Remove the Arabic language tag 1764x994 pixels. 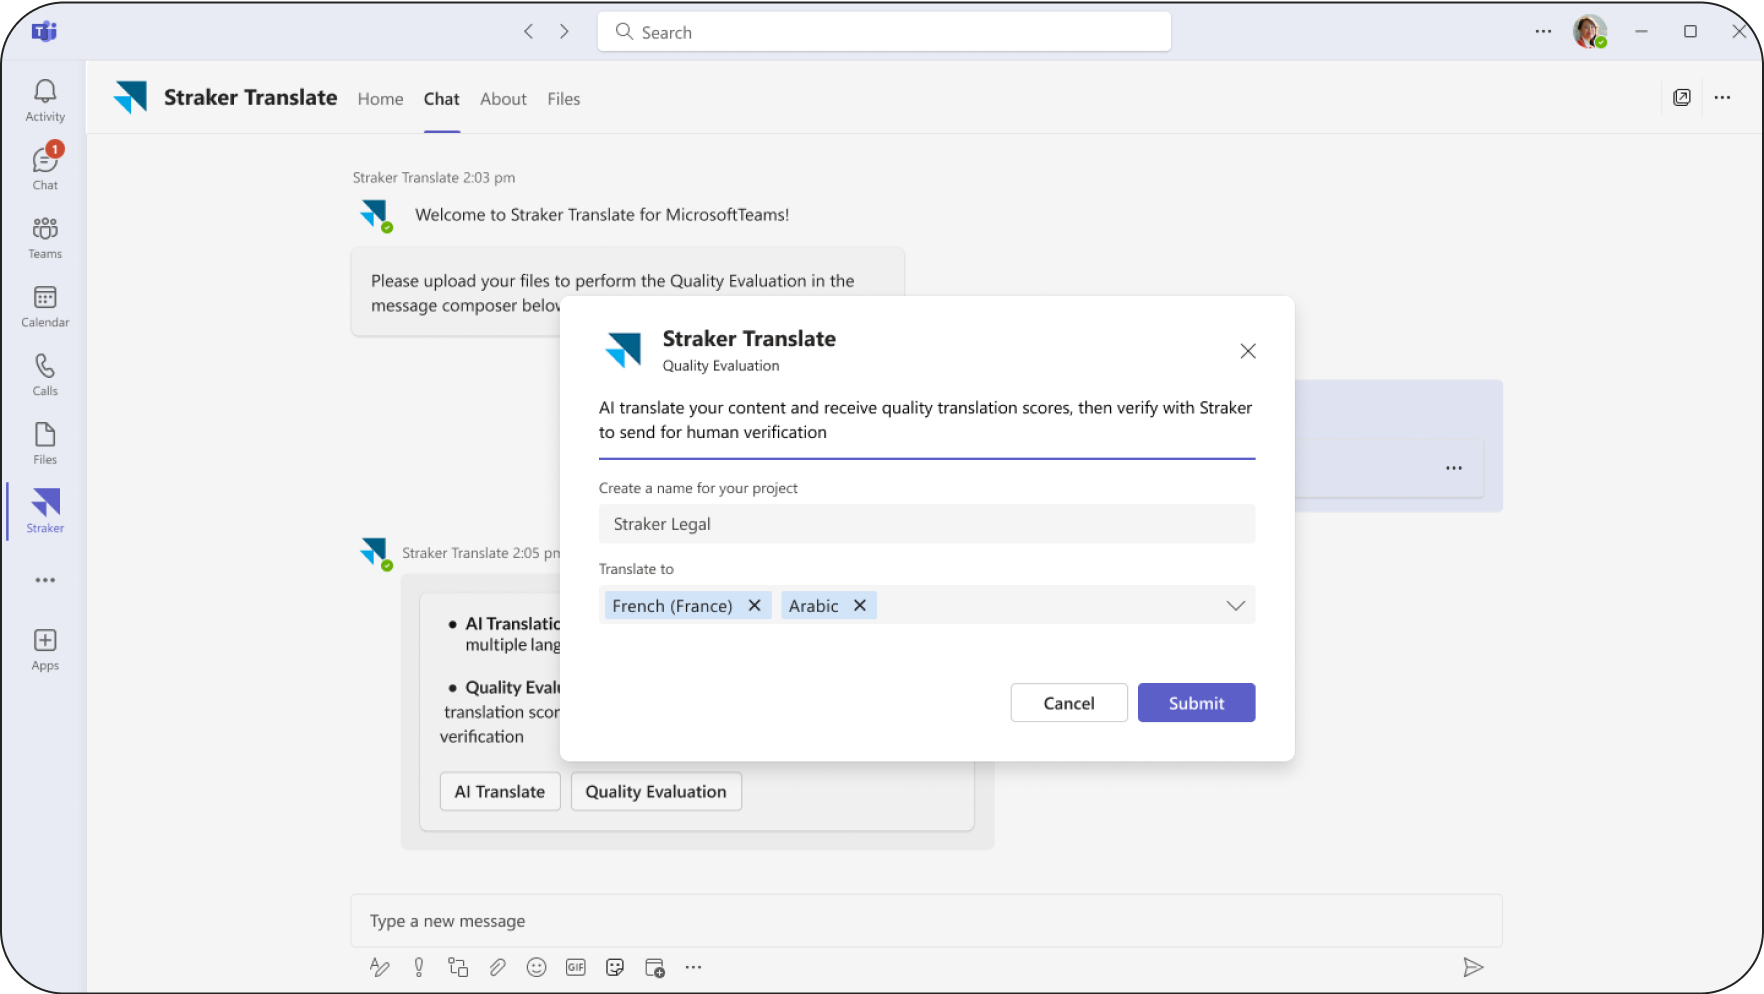(860, 606)
